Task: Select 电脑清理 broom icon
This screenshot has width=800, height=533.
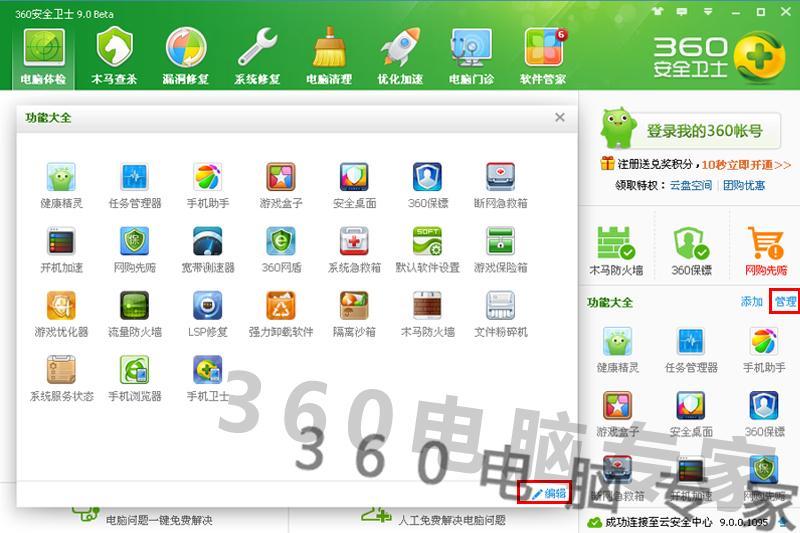Action: 329,57
